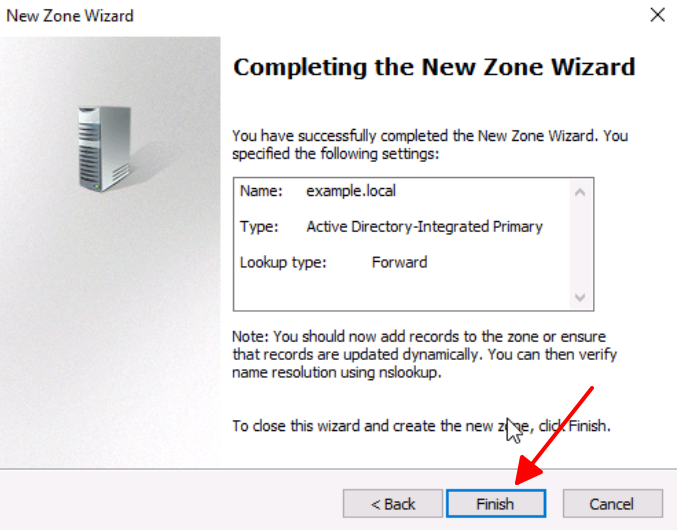
Task: Click the Finish button
Action: 496,503
